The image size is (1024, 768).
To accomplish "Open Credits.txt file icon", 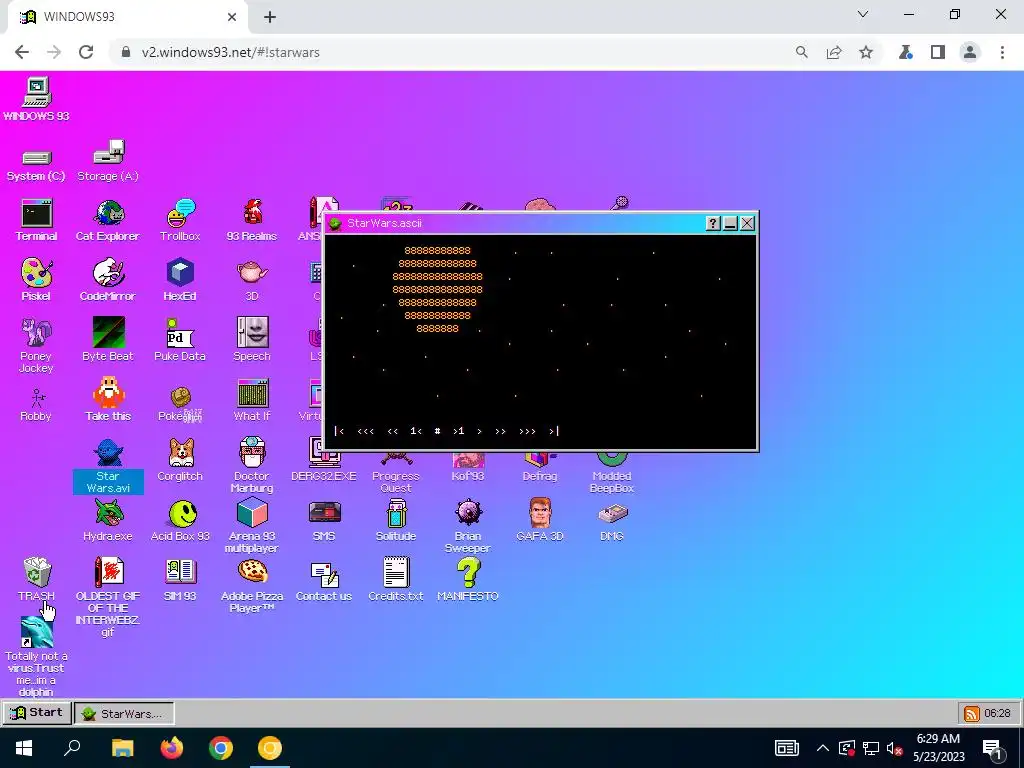I will [x=396, y=572].
